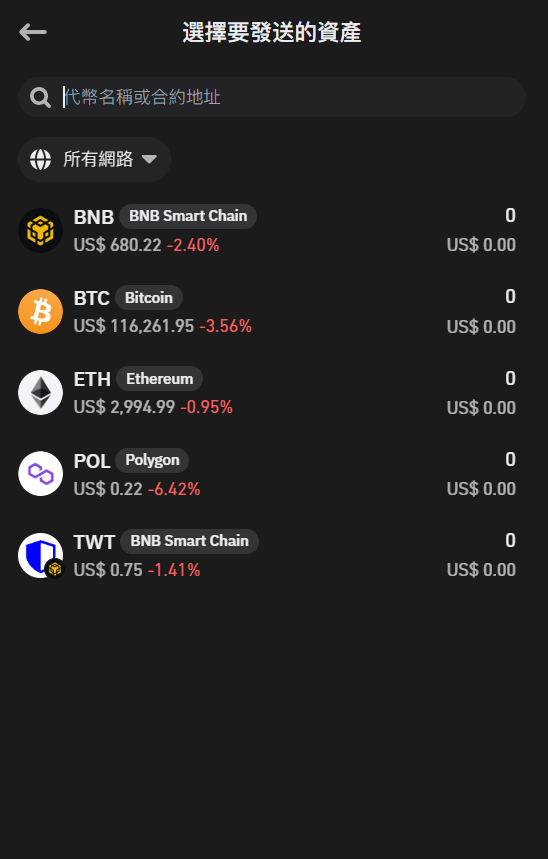Select TWT asset ticker label
The height and width of the screenshot is (859, 548).
(94, 542)
